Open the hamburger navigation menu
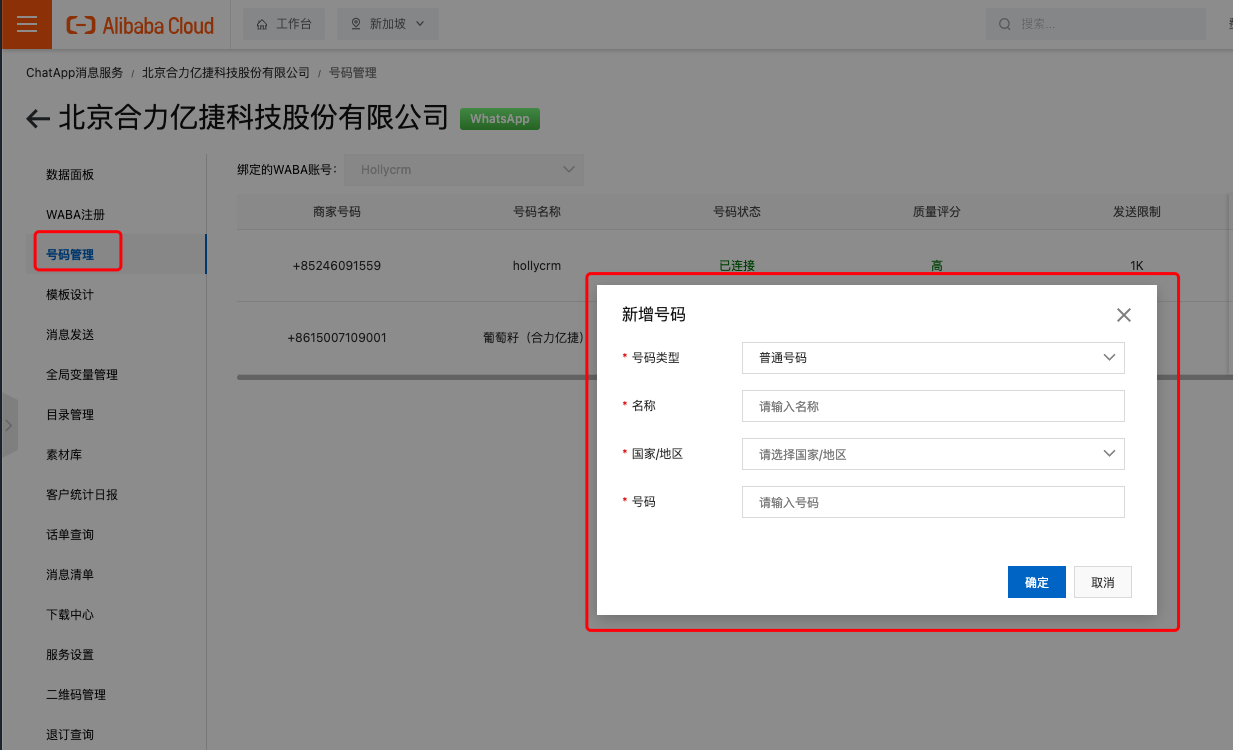The image size is (1233, 750). point(27,24)
